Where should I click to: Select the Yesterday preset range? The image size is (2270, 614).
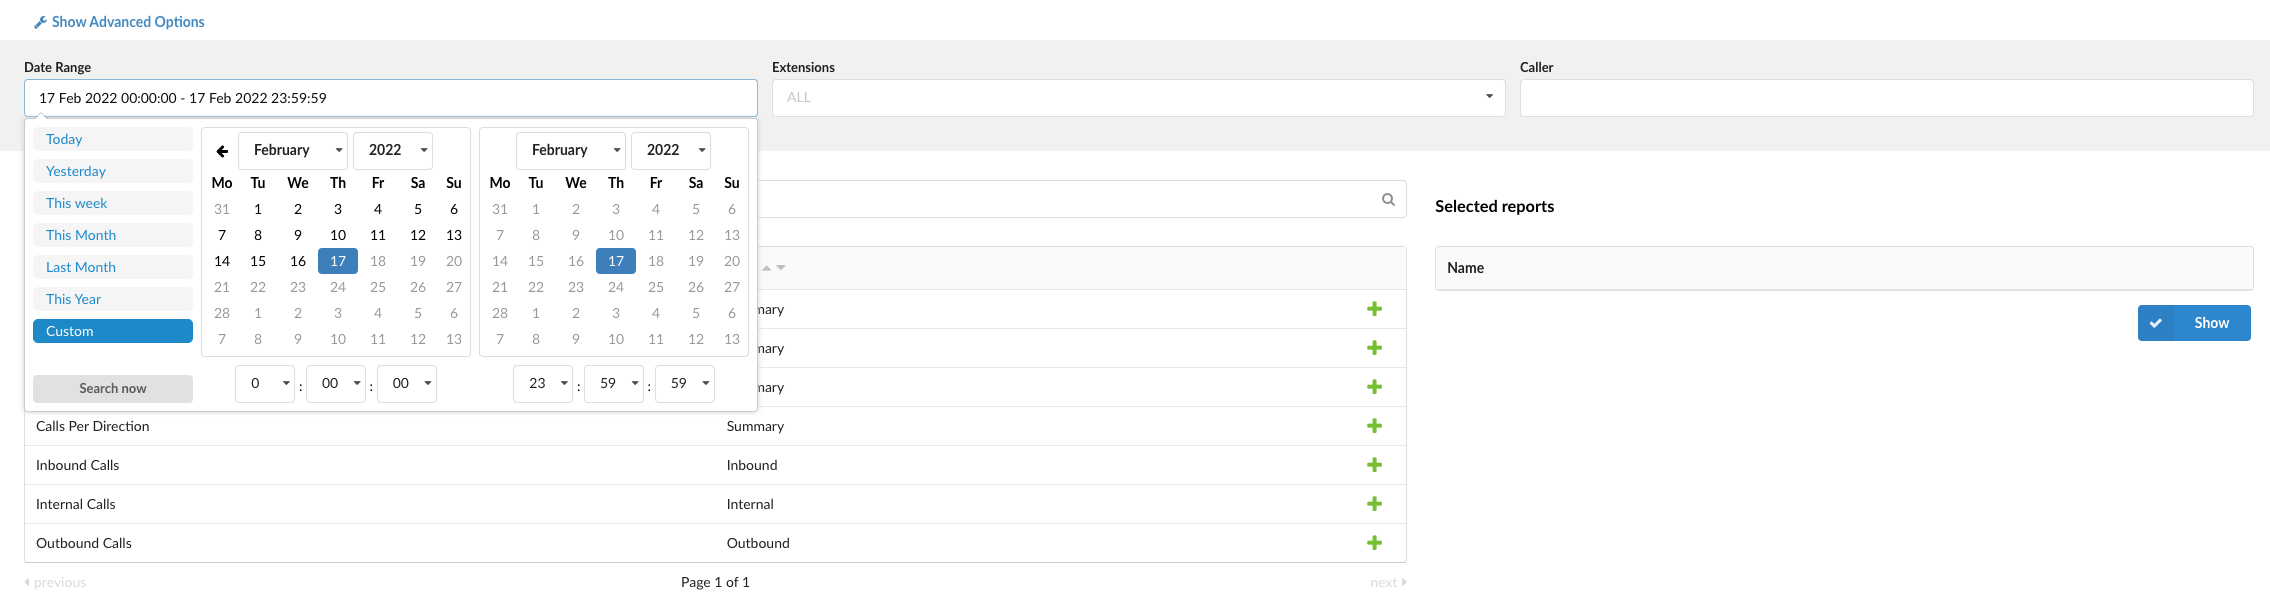(113, 171)
